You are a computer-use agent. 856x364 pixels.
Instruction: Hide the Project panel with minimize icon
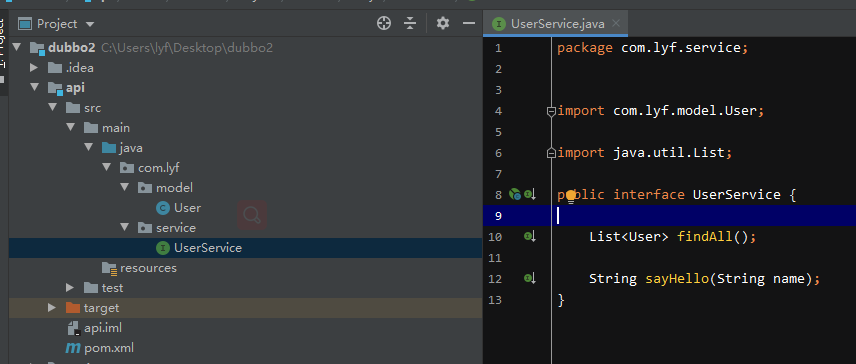pyautogui.click(x=468, y=23)
